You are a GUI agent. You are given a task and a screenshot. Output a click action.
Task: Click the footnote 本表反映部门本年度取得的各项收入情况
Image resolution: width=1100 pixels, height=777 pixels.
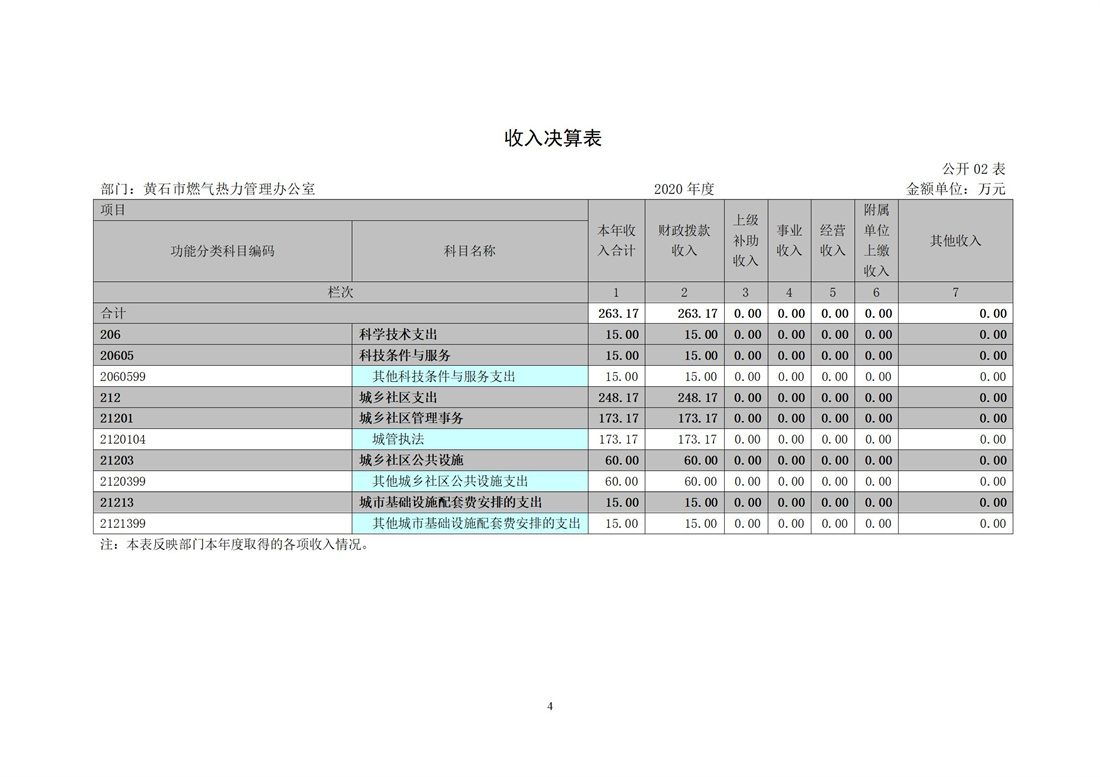tap(248, 545)
